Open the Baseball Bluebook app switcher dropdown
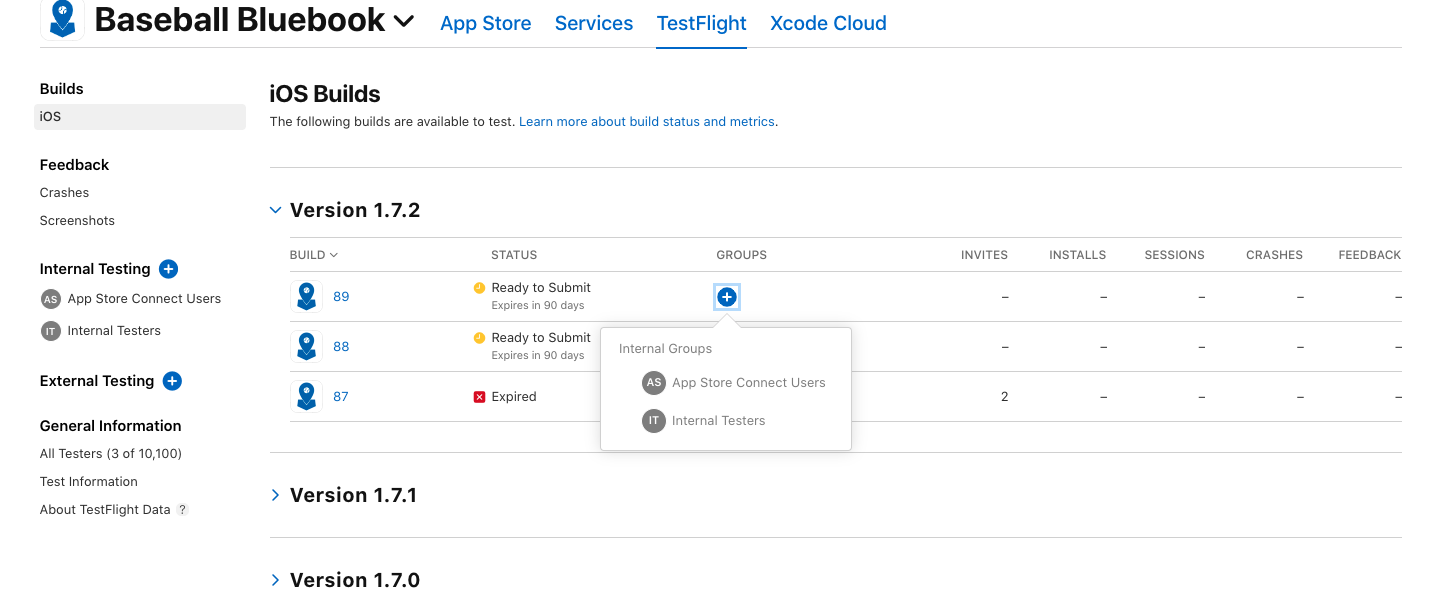 tap(404, 21)
